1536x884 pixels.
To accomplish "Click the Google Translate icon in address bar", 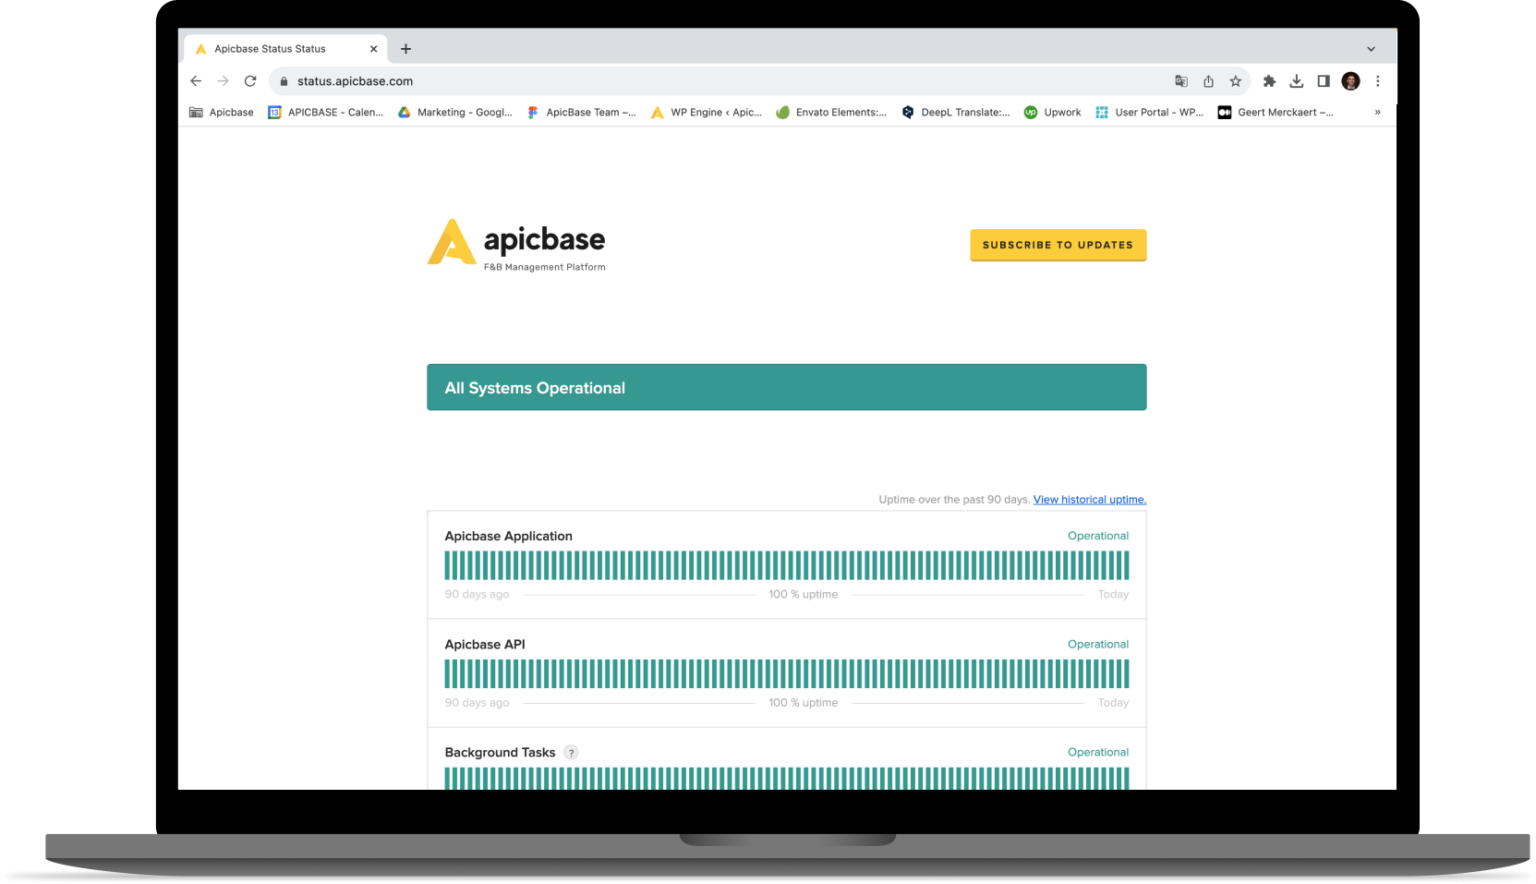I will (1181, 81).
